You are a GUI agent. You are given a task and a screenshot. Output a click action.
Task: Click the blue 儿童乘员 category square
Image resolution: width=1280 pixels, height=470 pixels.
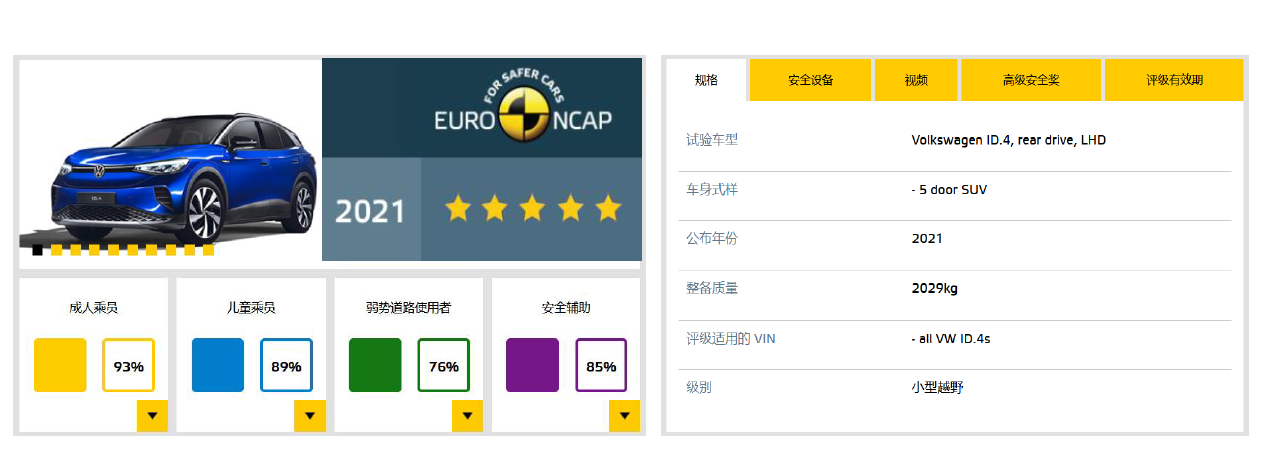point(217,365)
